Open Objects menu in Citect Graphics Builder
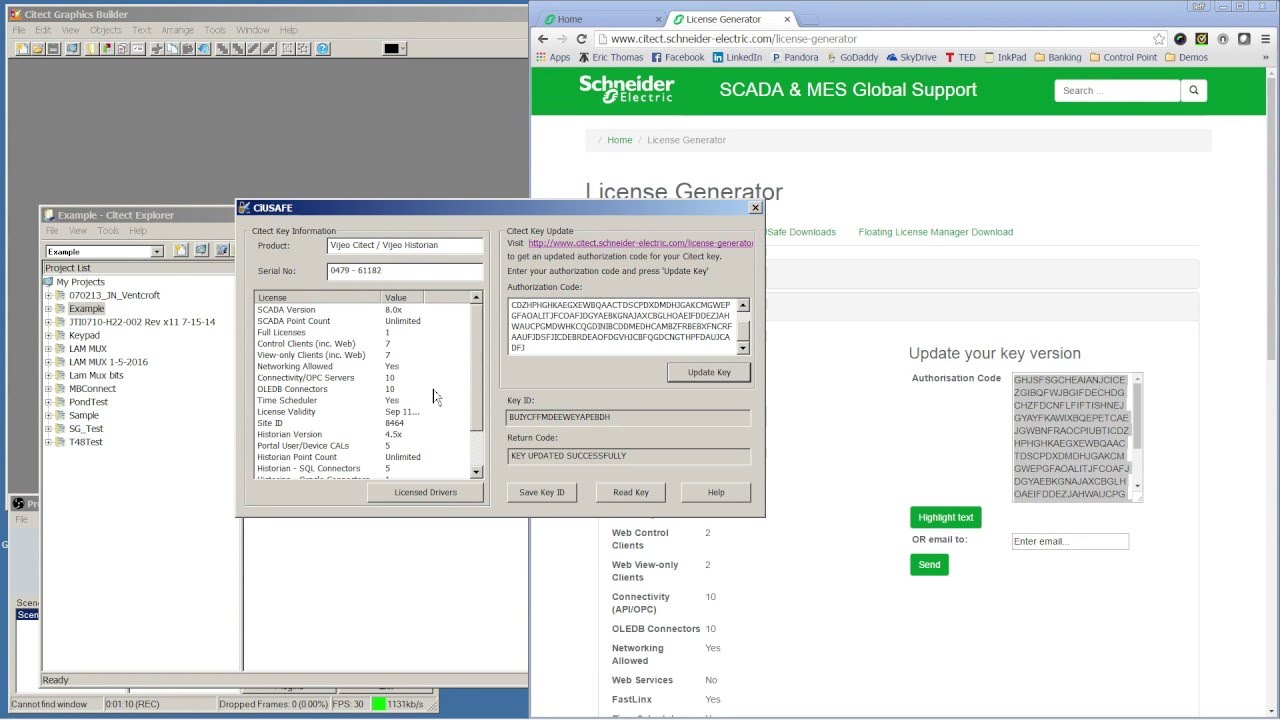This screenshot has width=1280, height=720. pos(105,30)
